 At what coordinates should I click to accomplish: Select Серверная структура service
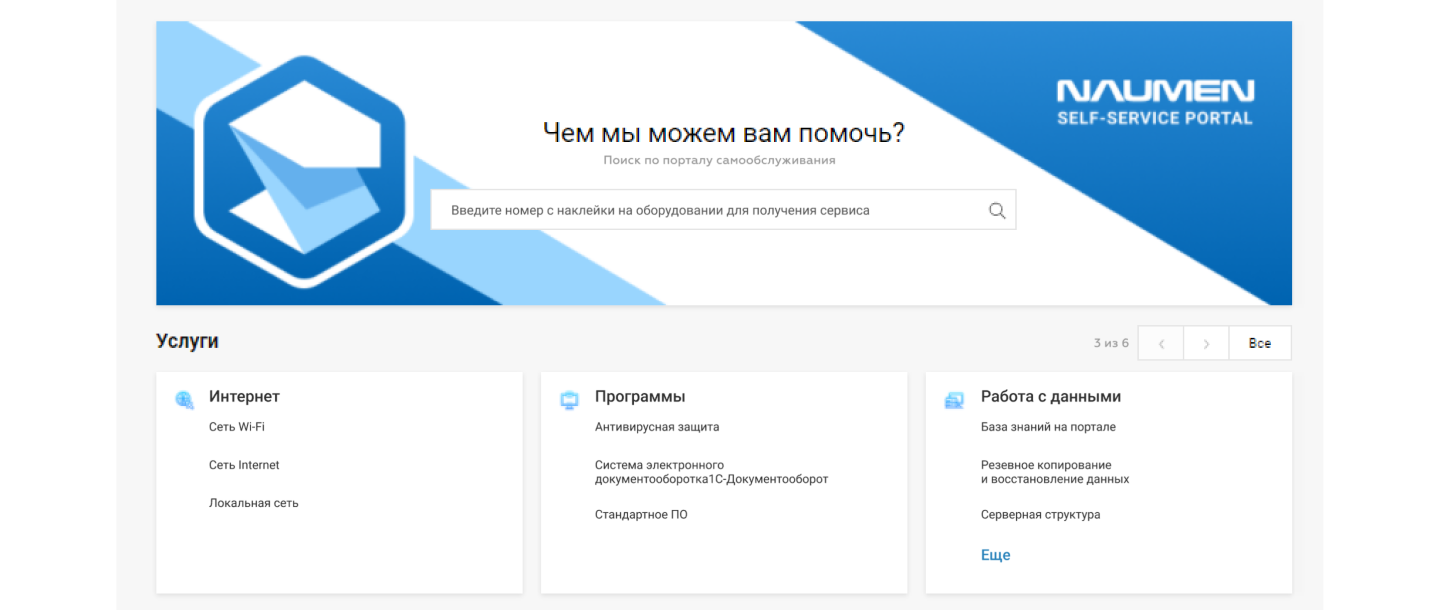pyautogui.click(x=1040, y=515)
